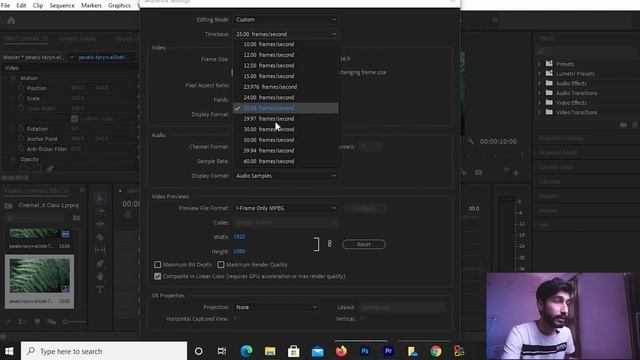Open the Graphics menu

pyautogui.click(x=119, y=5)
